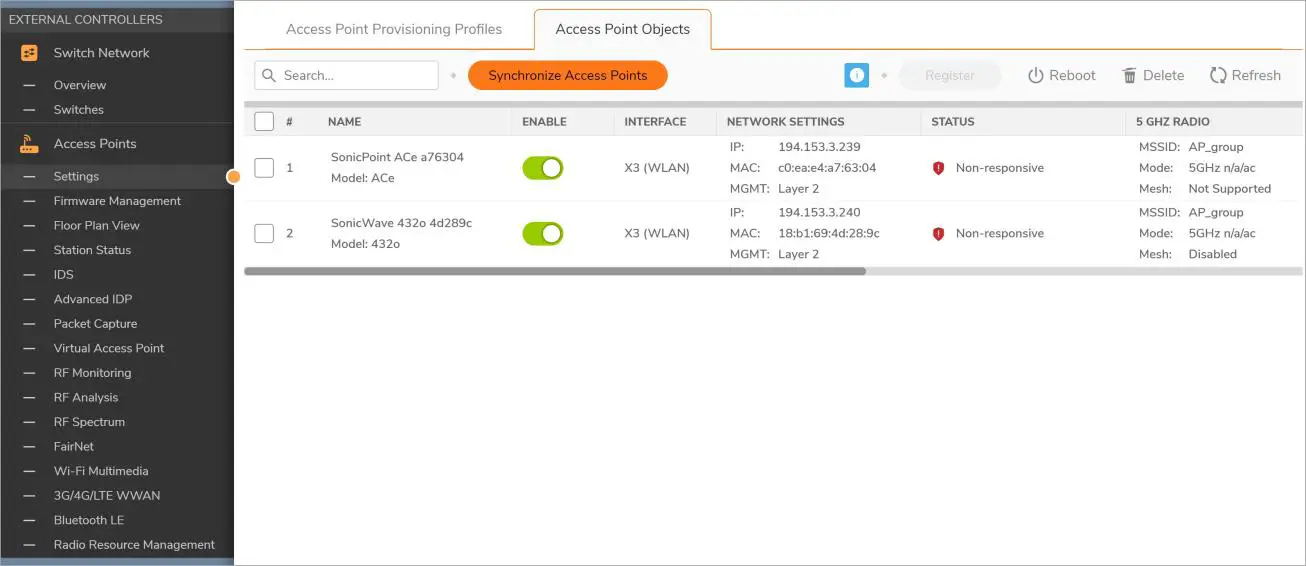
Task: Select the name SonicPoint ACe a76304
Action: (x=397, y=158)
